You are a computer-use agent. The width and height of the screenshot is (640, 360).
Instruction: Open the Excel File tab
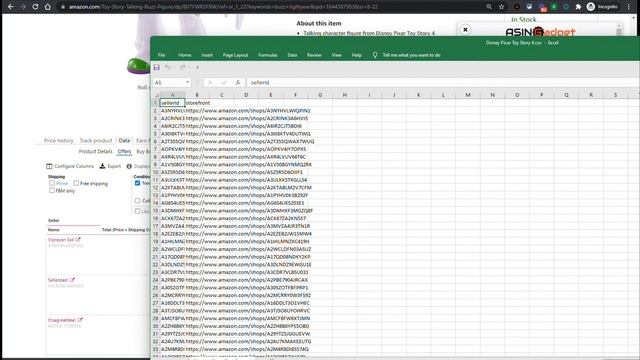point(162,55)
